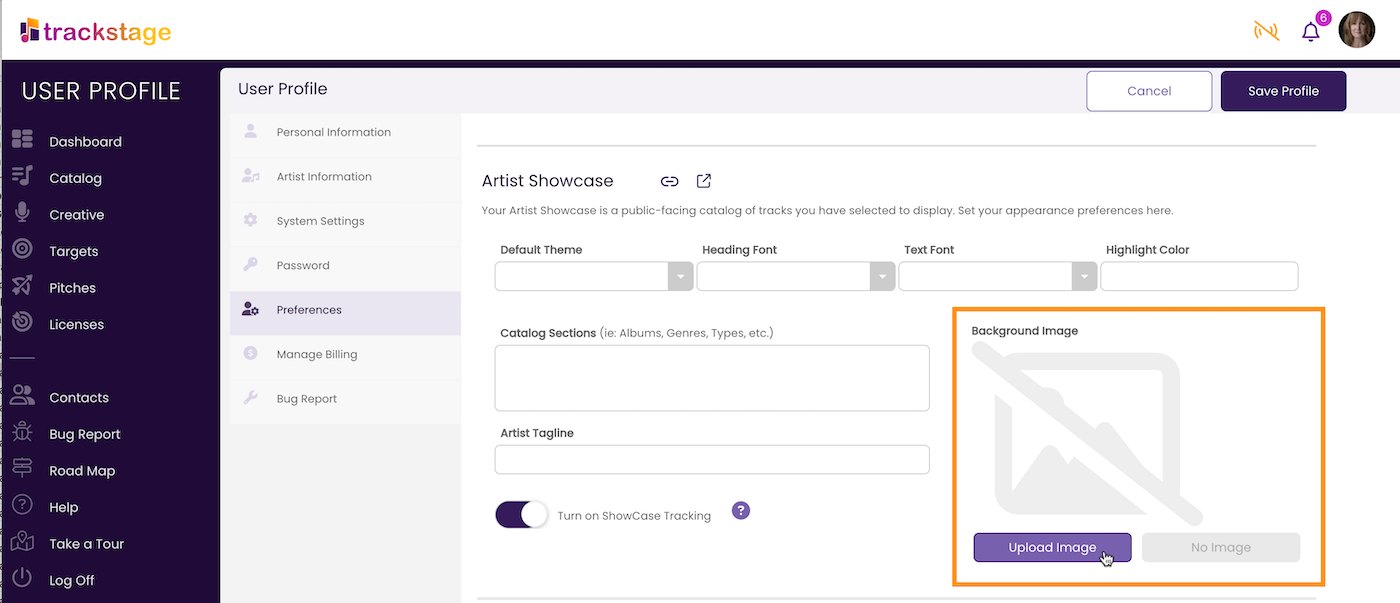Screen dimensions: 1400x603
Task: Click the background image placeholder
Action: click(1087, 434)
